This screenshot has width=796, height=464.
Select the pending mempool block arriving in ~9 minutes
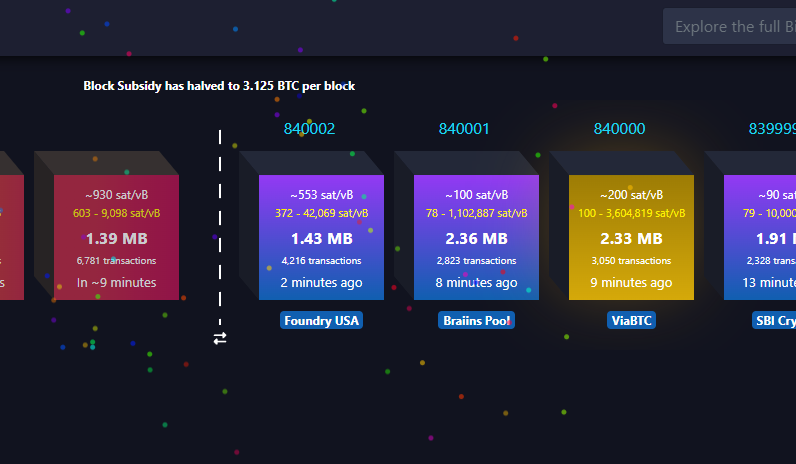pyautogui.click(x=116, y=237)
